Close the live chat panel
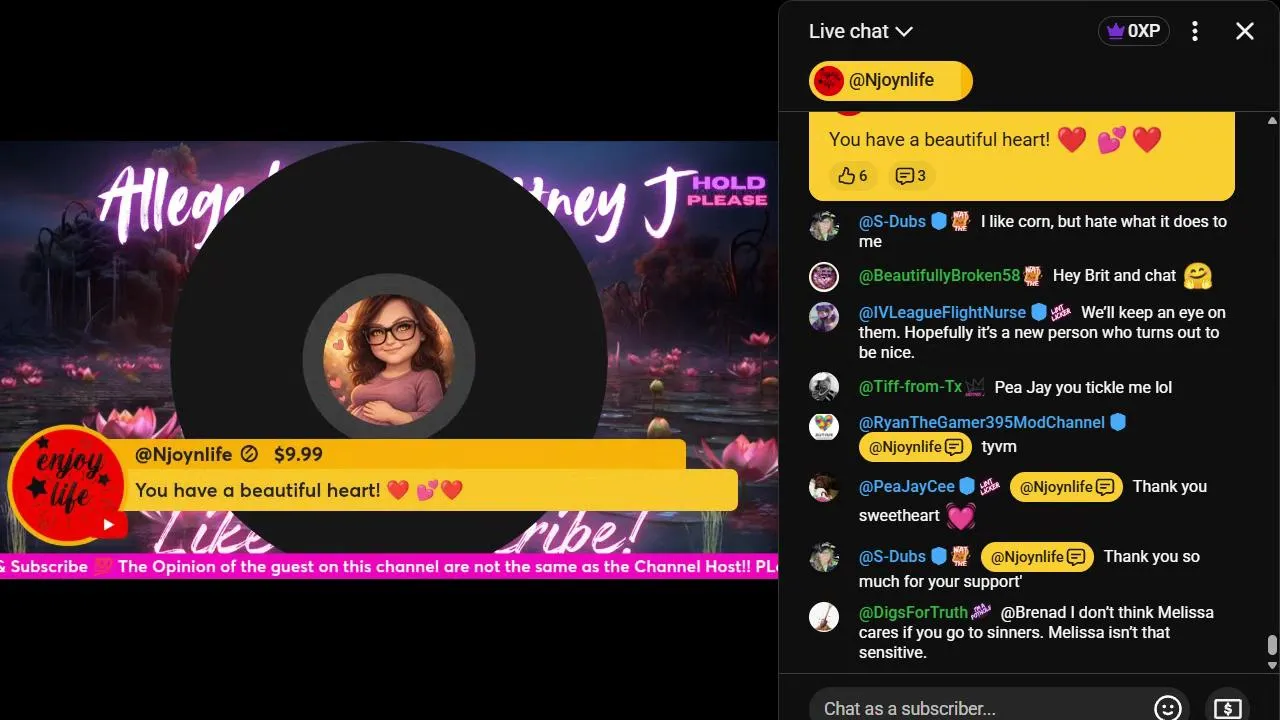 [x=1245, y=31]
